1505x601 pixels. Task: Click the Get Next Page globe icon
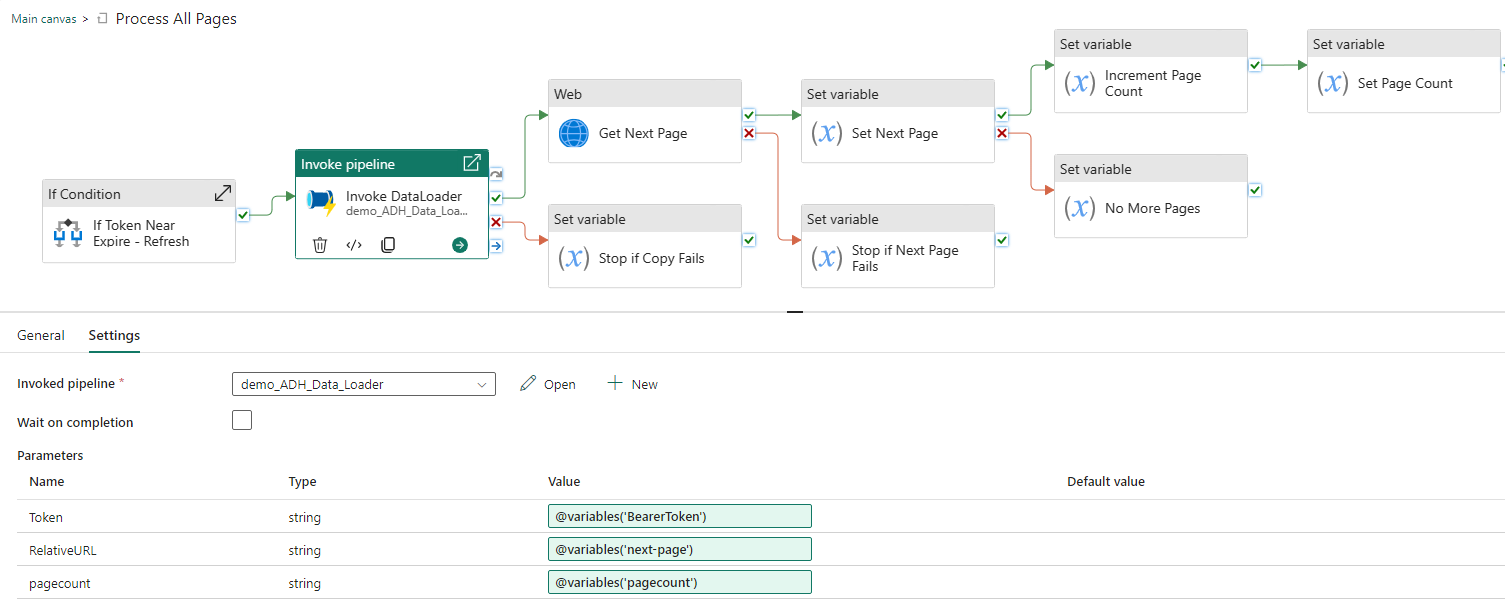pos(574,133)
